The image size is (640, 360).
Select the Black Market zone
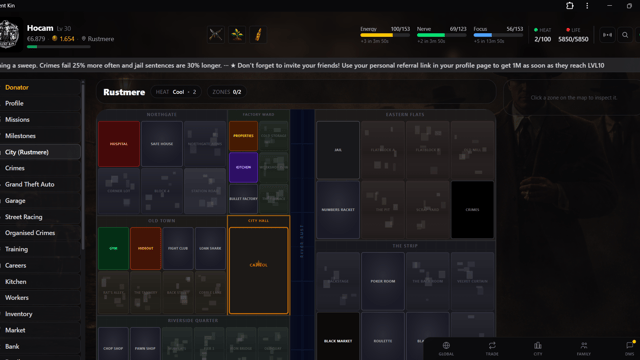(338, 337)
